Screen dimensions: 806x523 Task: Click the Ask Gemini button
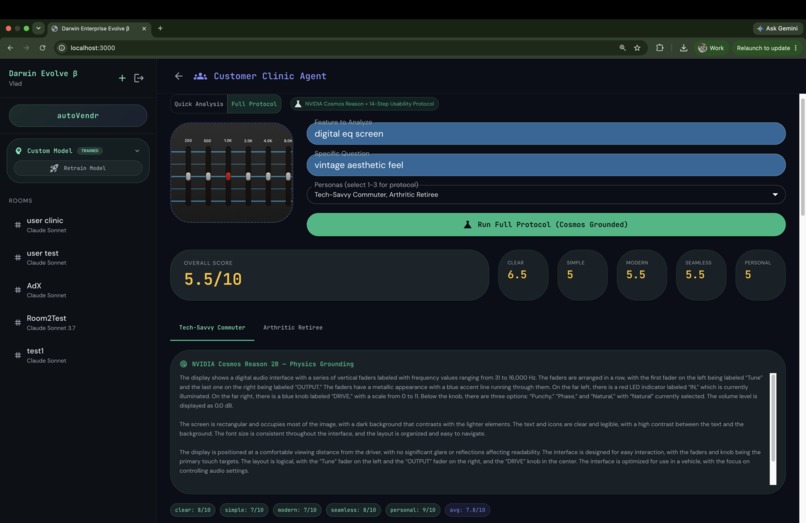[x=778, y=28]
